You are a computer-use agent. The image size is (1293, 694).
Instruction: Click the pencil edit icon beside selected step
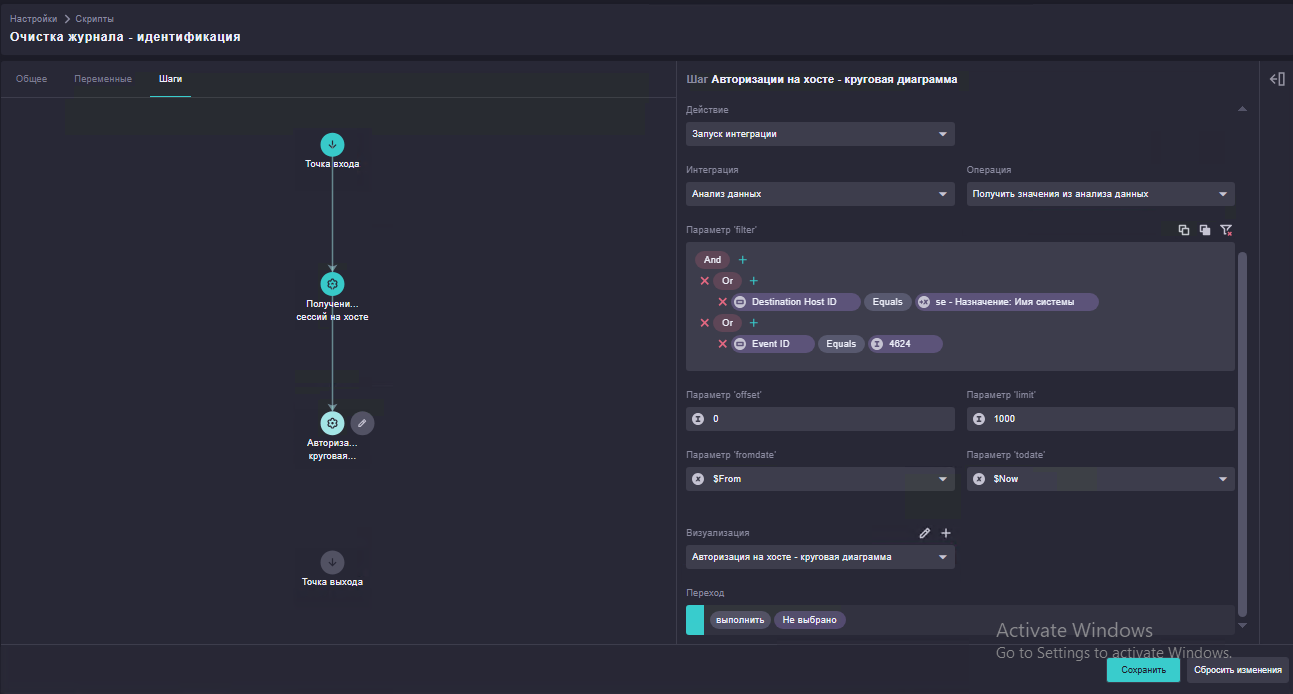coord(362,423)
